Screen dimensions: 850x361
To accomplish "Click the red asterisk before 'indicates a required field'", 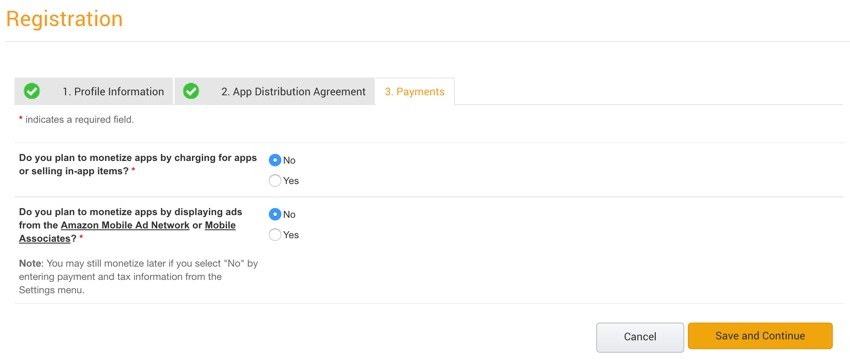I will coord(21,119).
